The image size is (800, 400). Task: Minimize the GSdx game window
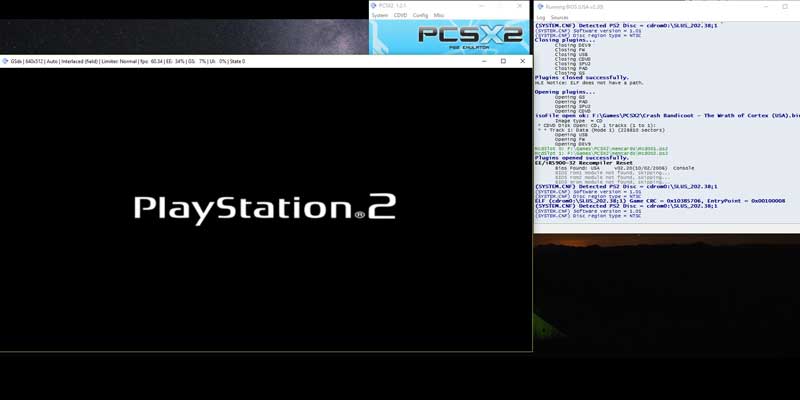[484, 61]
